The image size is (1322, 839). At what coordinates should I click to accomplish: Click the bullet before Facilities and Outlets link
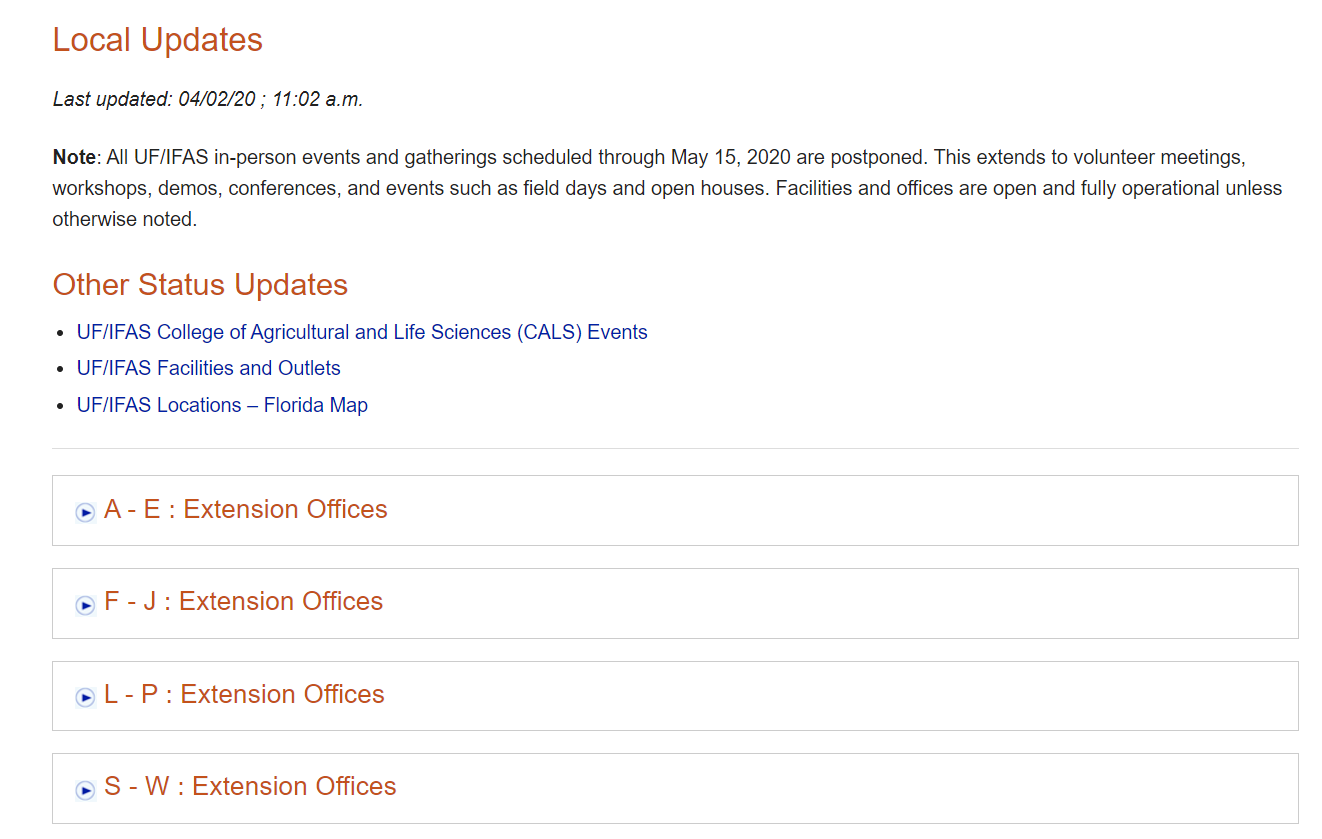pos(62,369)
